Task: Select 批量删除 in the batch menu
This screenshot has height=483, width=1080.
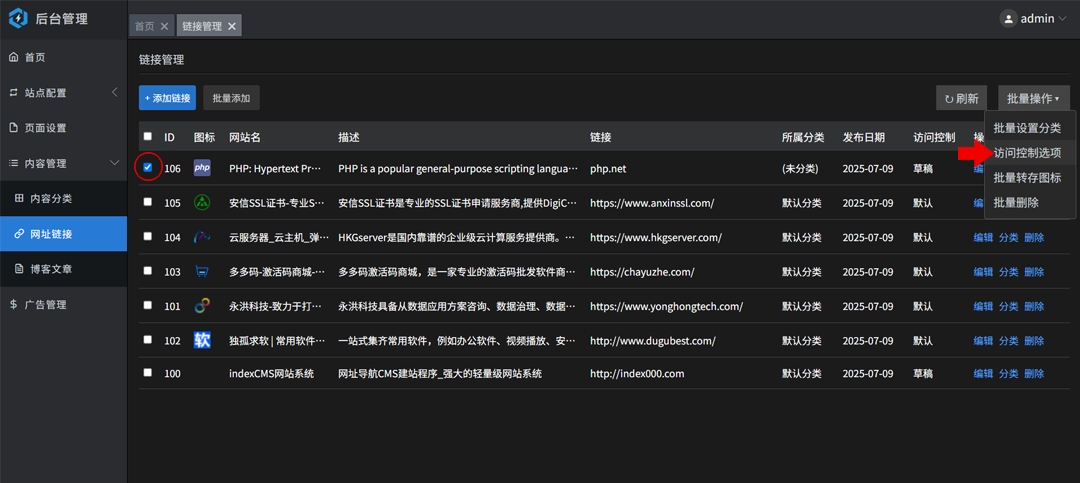Action: [x=1016, y=203]
